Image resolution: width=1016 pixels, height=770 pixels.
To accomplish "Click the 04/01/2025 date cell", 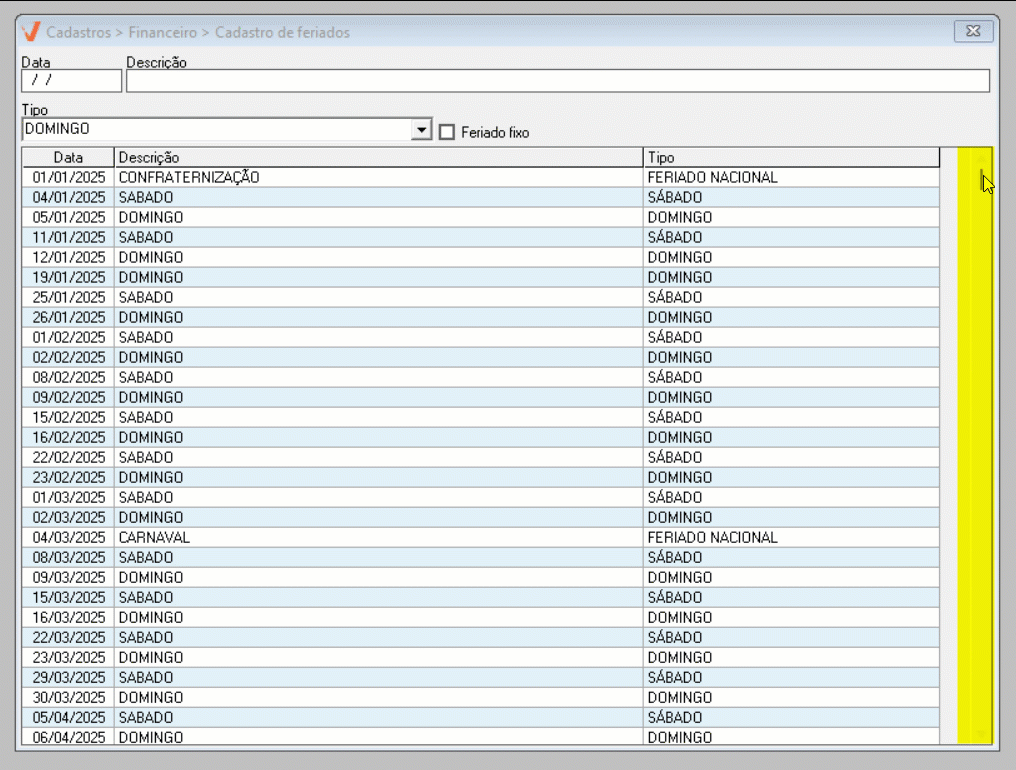I will tap(68, 197).
